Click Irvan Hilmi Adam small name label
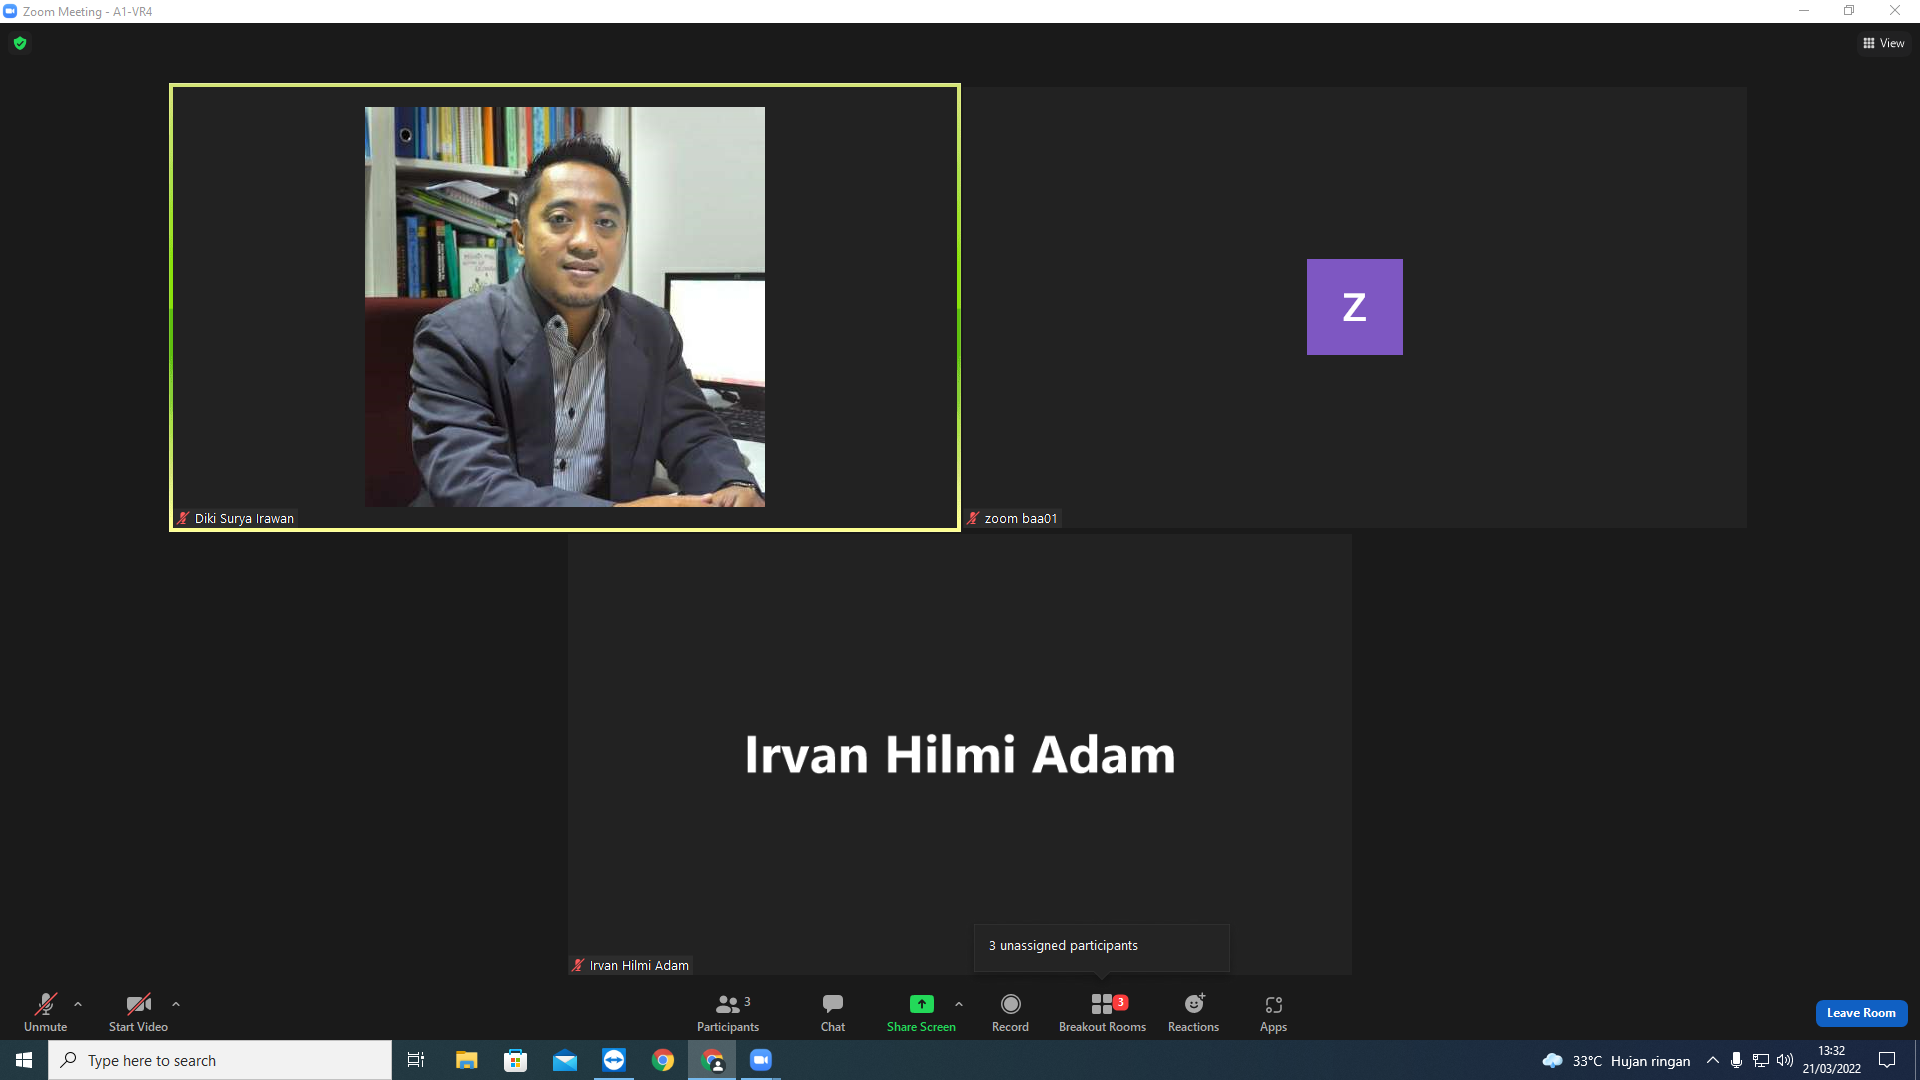The image size is (1920, 1080). coord(639,965)
